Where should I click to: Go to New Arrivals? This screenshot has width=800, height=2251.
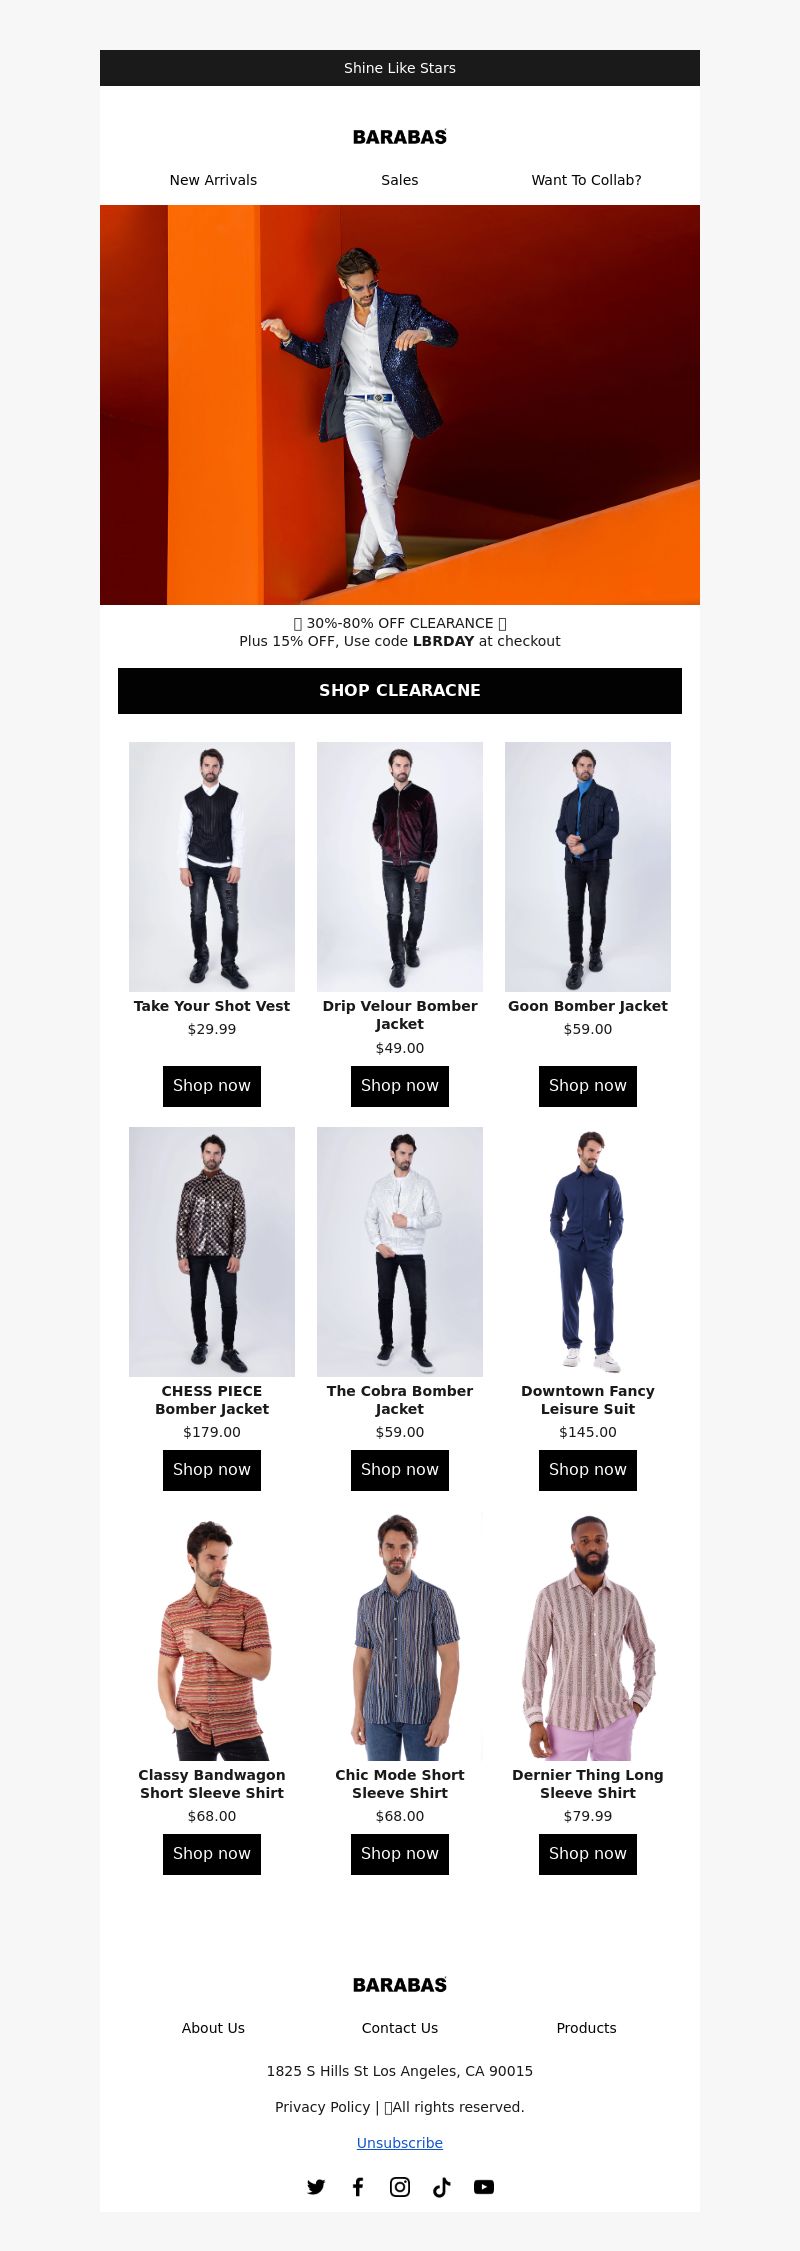[x=213, y=180]
